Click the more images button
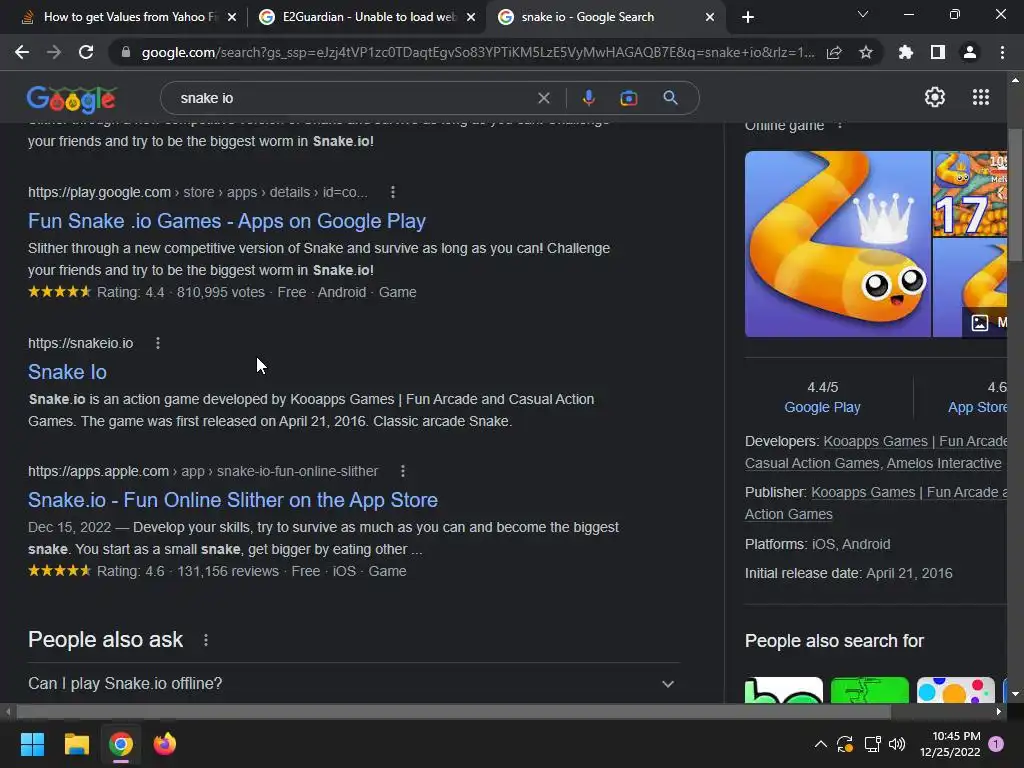1024x768 pixels. [x=985, y=322]
